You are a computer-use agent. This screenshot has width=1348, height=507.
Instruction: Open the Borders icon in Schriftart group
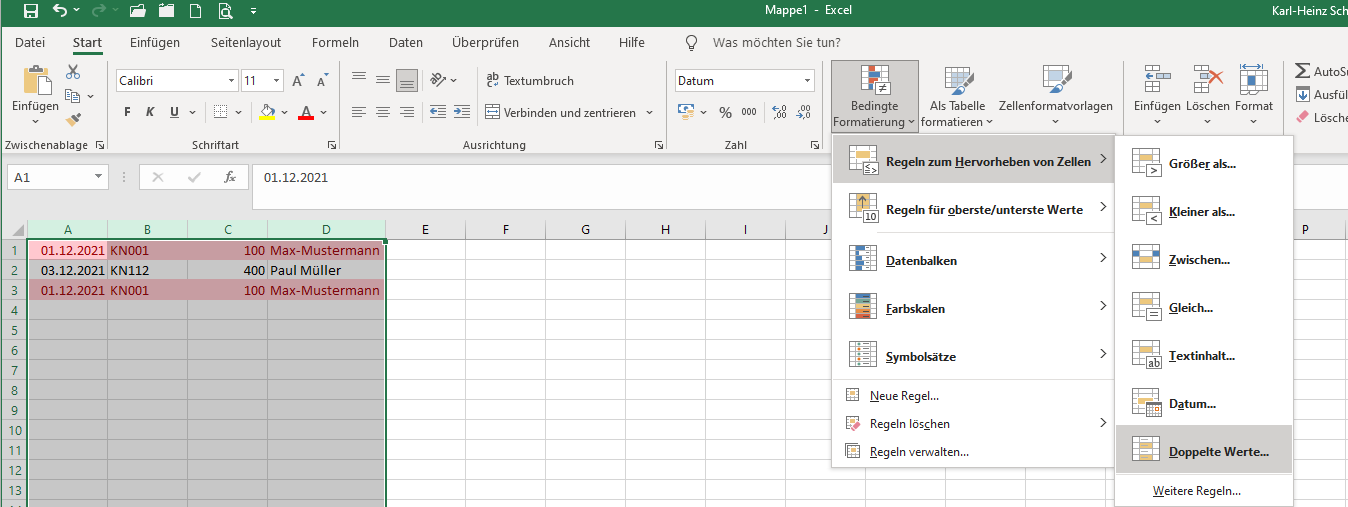tap(220, 112)
